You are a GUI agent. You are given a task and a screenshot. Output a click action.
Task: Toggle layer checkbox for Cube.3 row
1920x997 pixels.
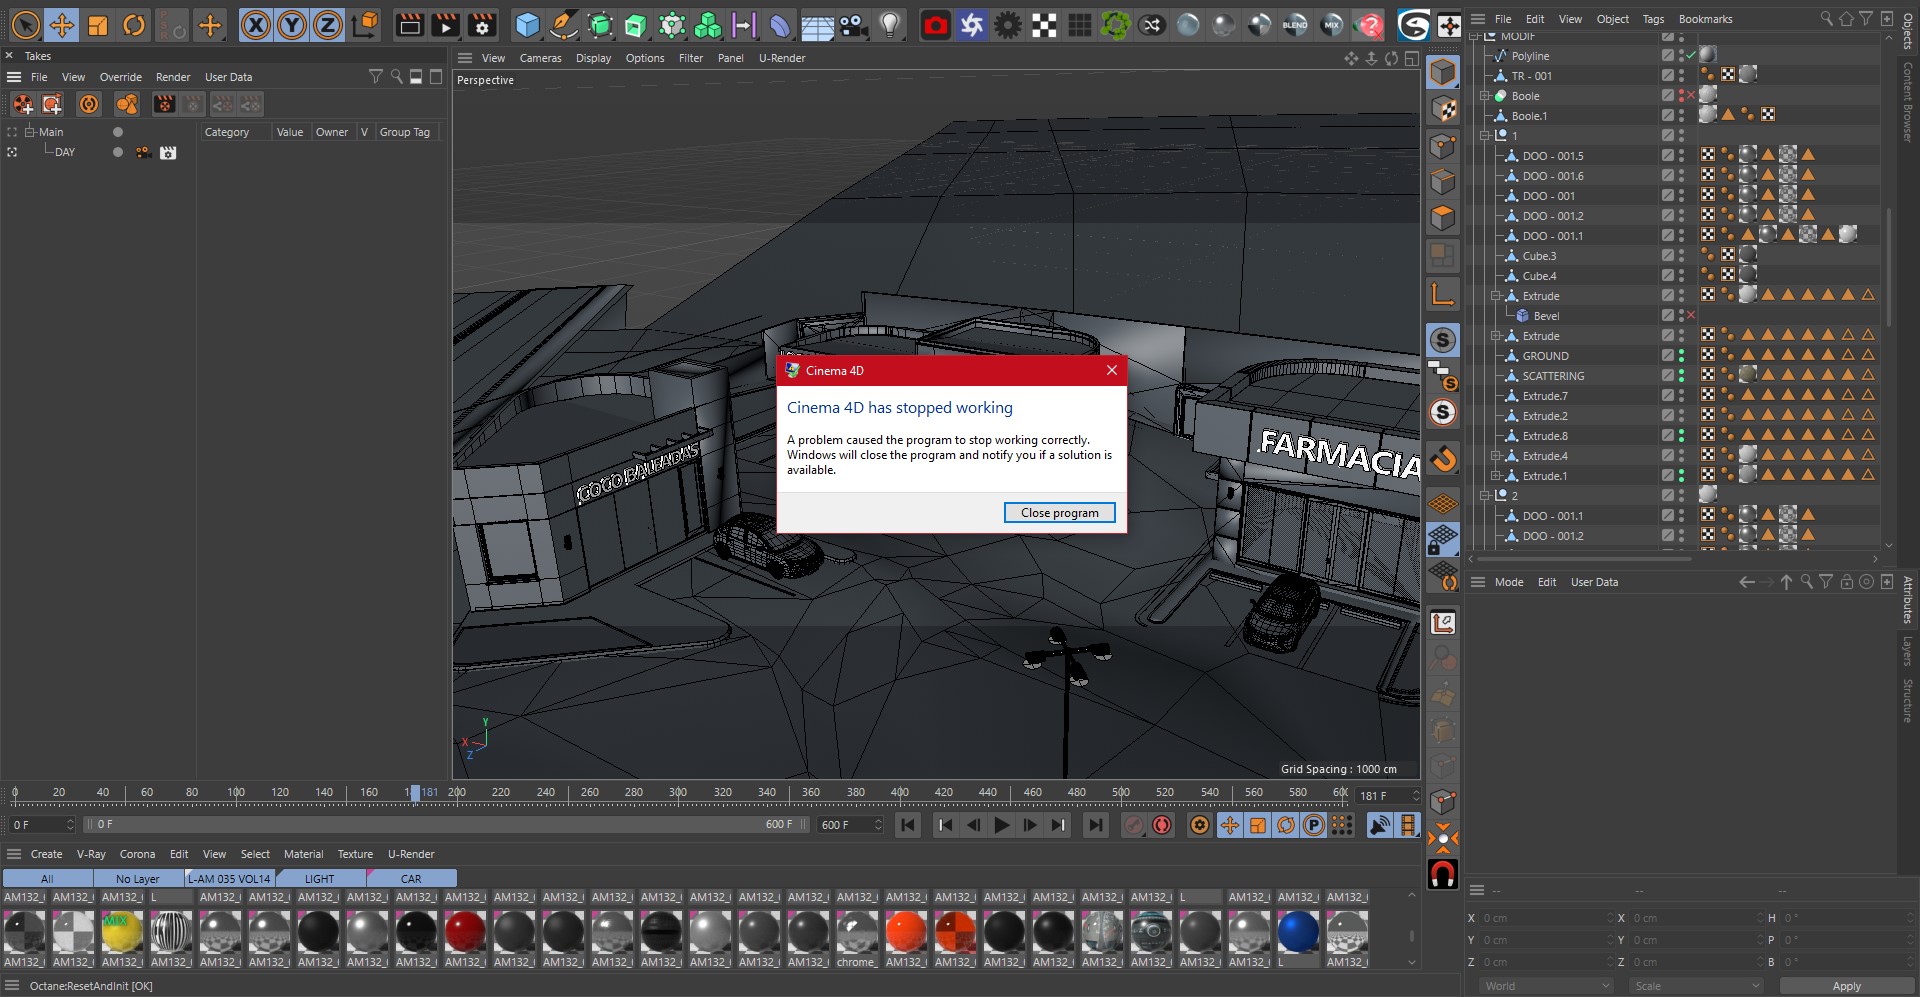click(1667, 256)
